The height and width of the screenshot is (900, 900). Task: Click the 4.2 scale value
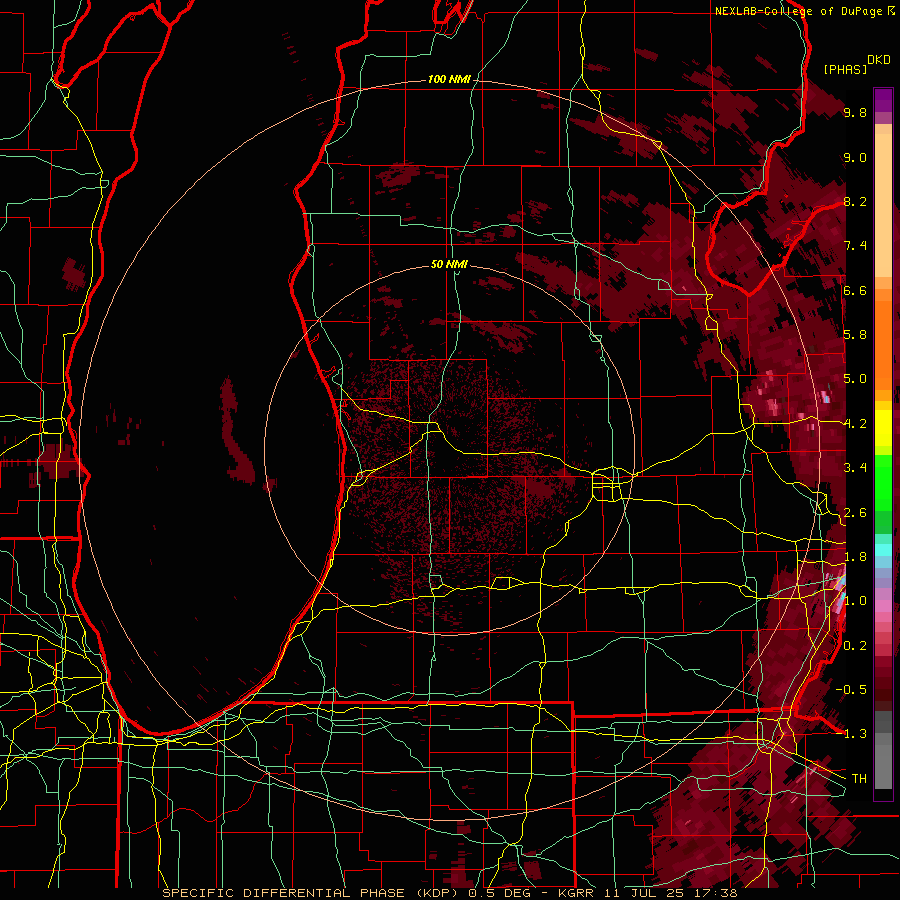[855, 424]
